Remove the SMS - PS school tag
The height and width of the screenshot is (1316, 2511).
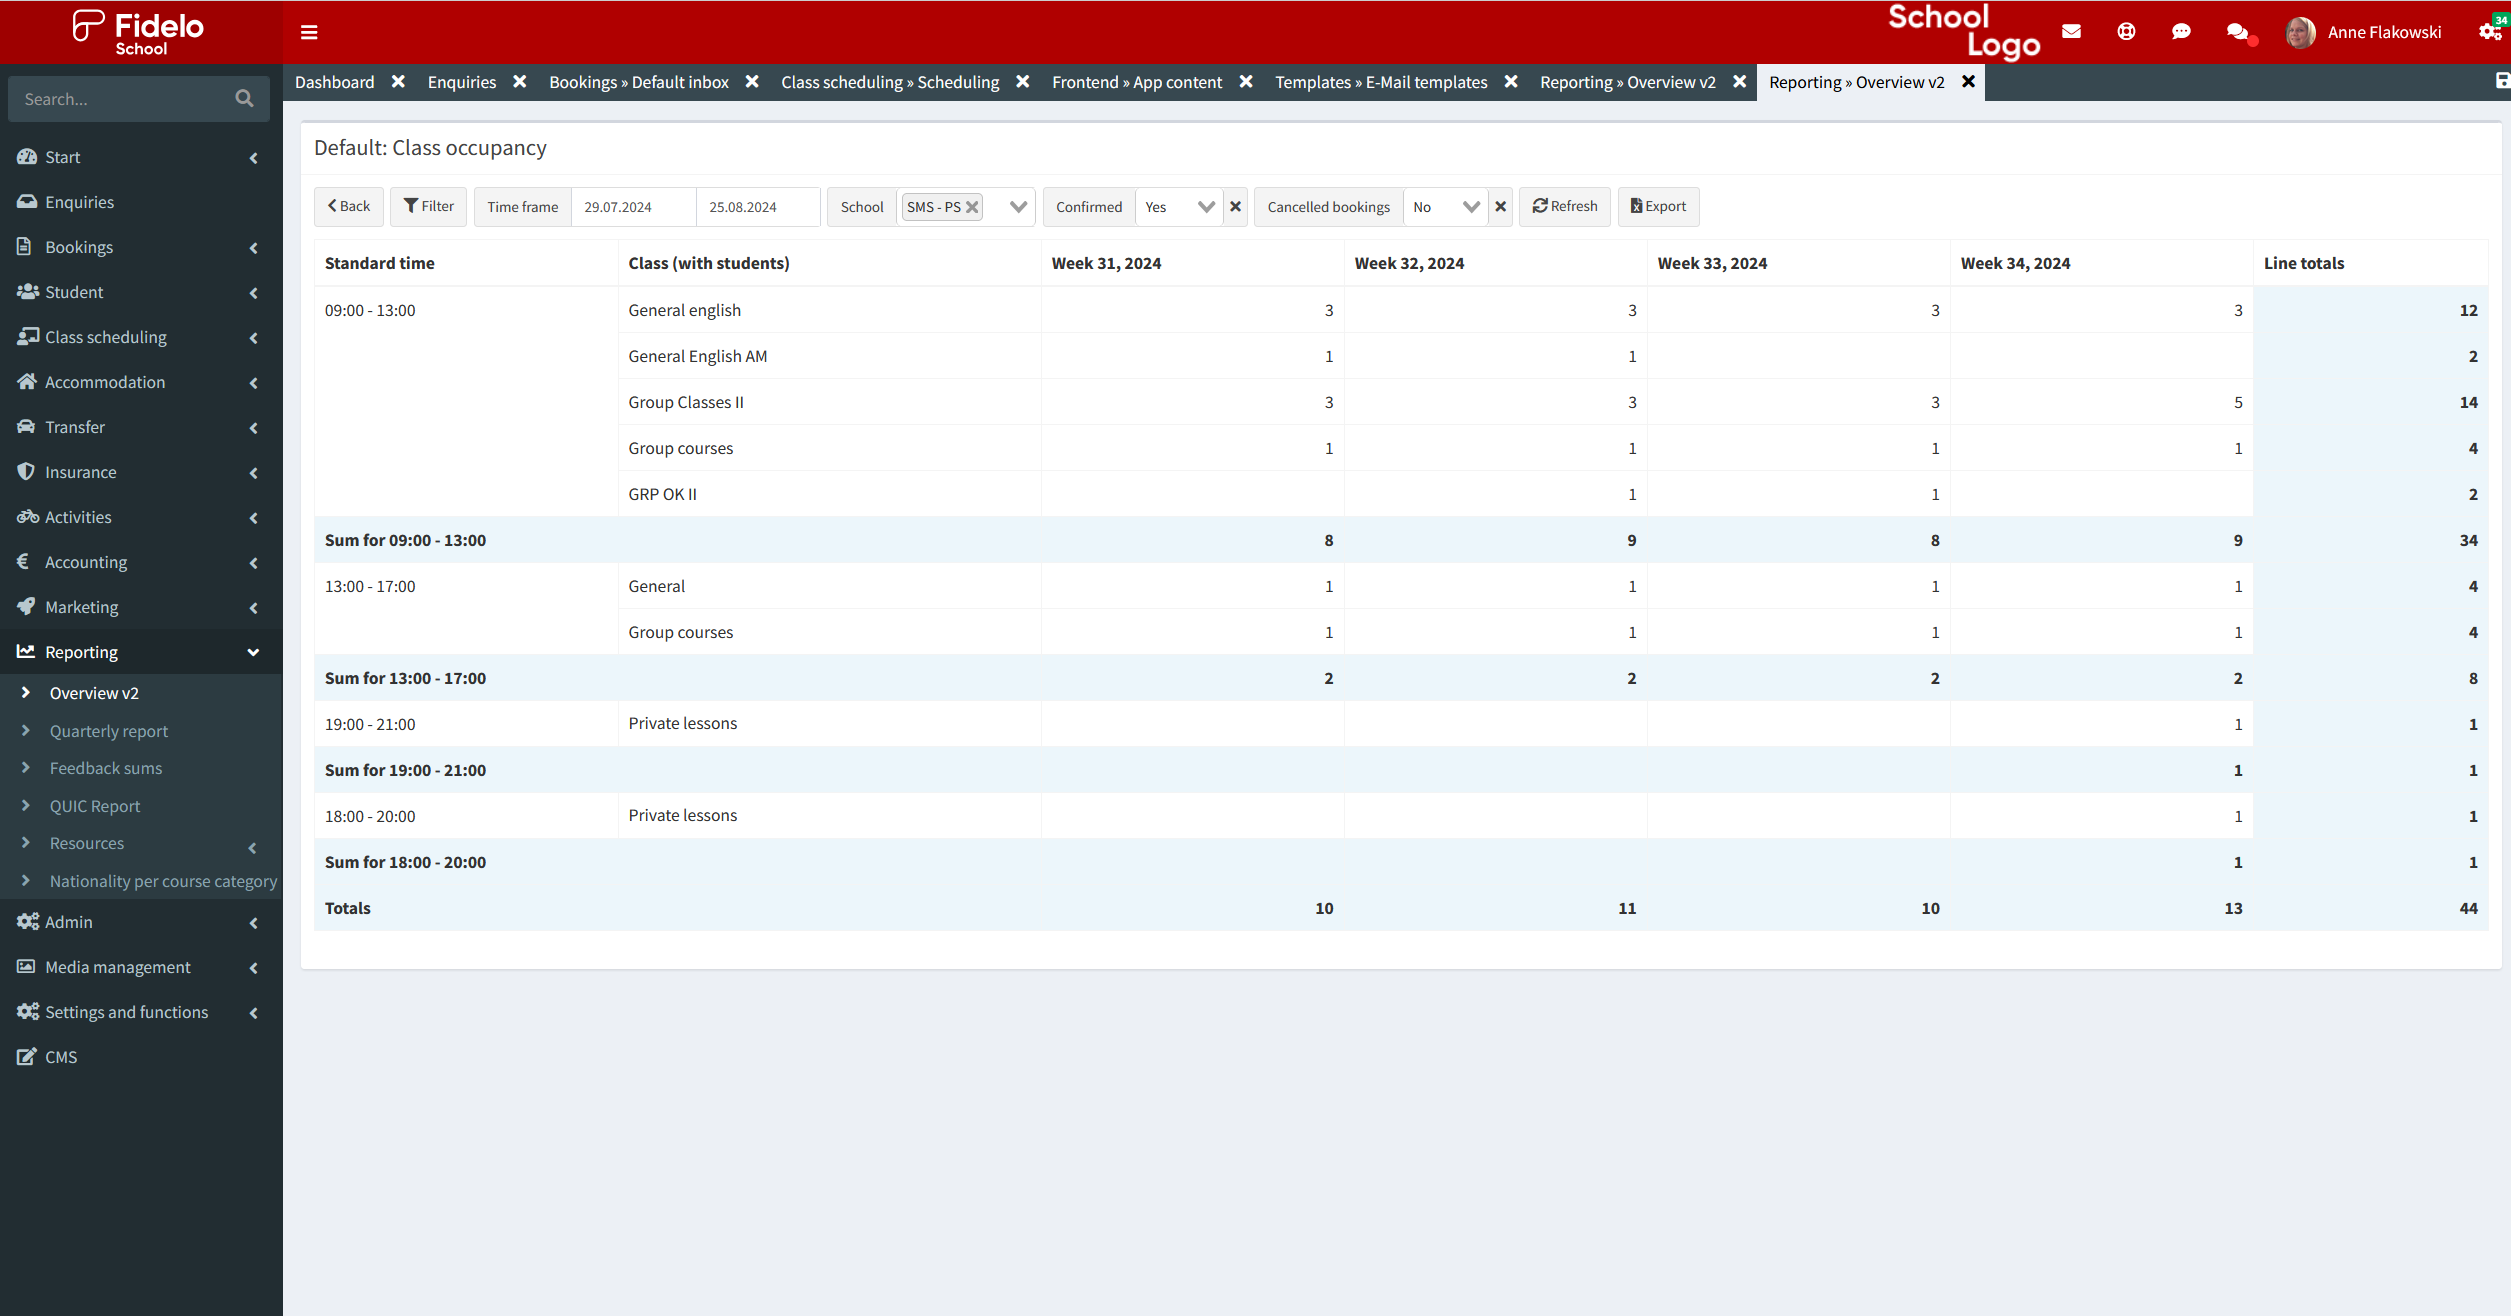972,207
